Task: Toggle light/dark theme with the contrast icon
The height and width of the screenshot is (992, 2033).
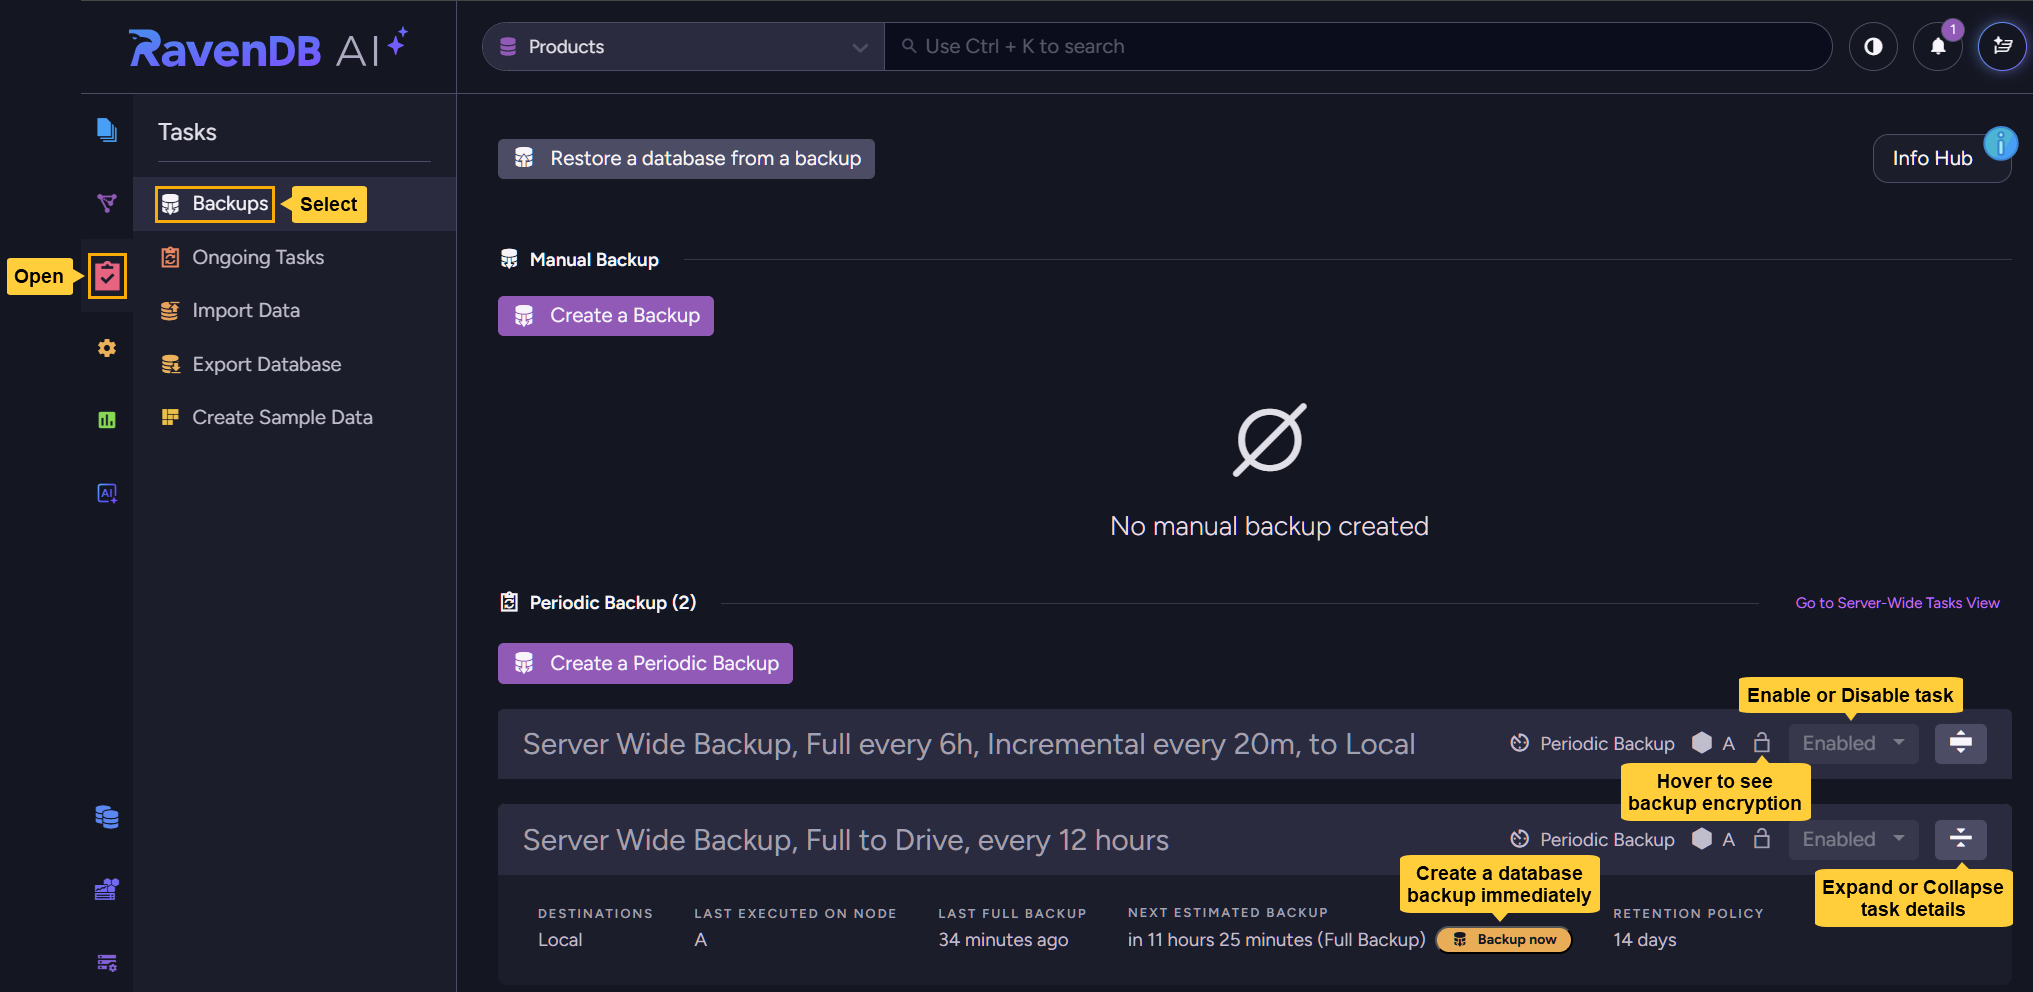Action: coord(1873,46)
